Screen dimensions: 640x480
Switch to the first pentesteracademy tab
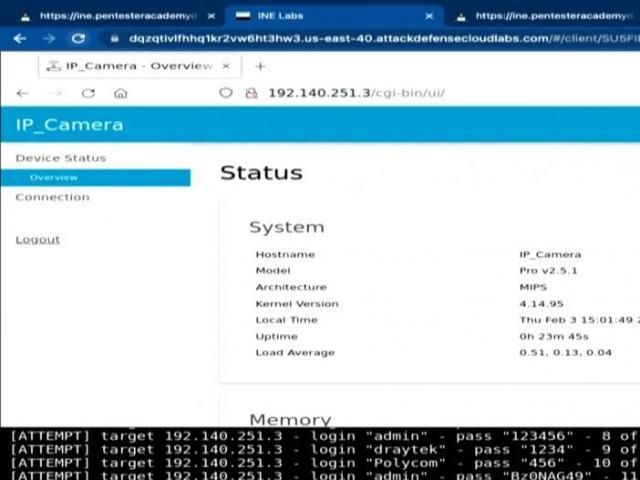110,16
